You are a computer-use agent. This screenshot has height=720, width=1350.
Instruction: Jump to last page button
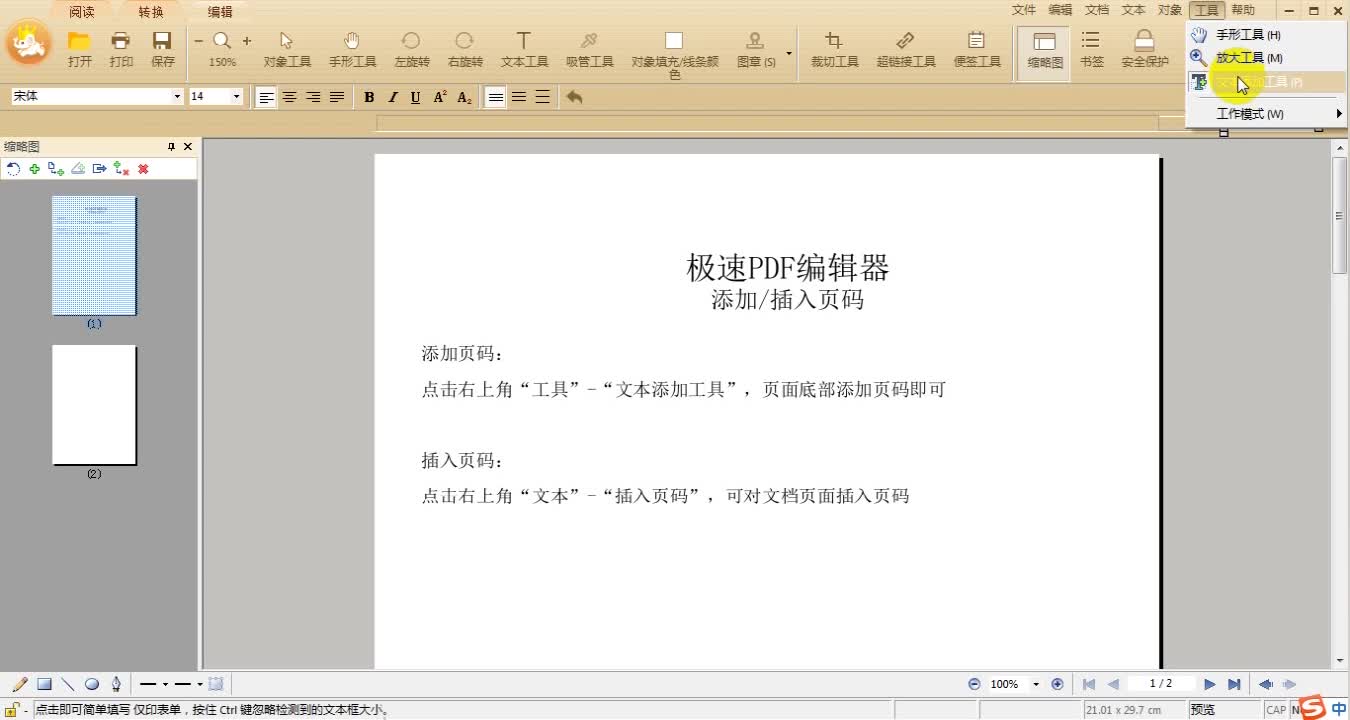point(1234,684)
